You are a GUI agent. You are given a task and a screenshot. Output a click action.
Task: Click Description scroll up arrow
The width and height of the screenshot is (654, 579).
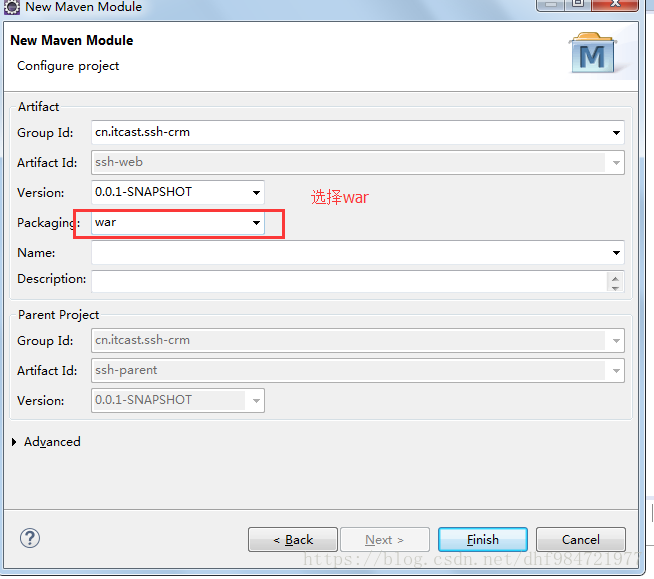pos(615,278)
